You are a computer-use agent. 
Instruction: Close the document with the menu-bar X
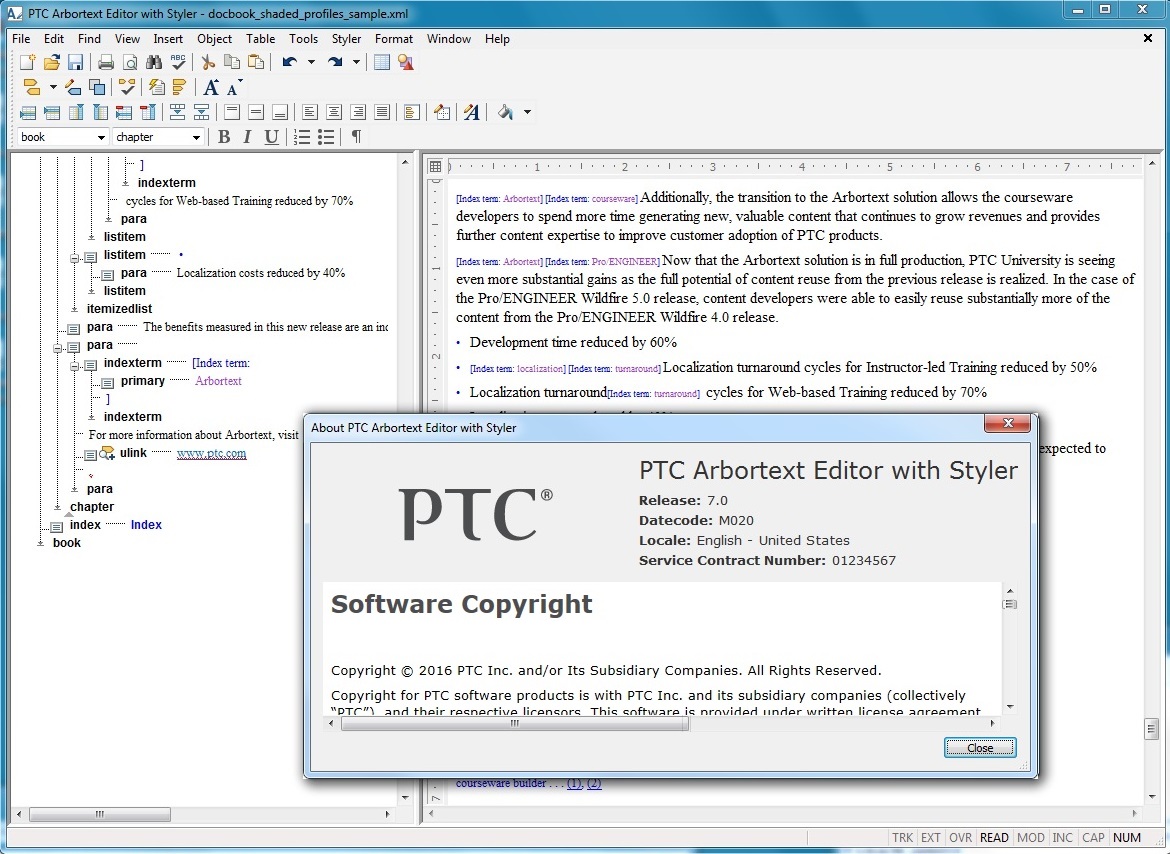click(x=1148, y=38)
